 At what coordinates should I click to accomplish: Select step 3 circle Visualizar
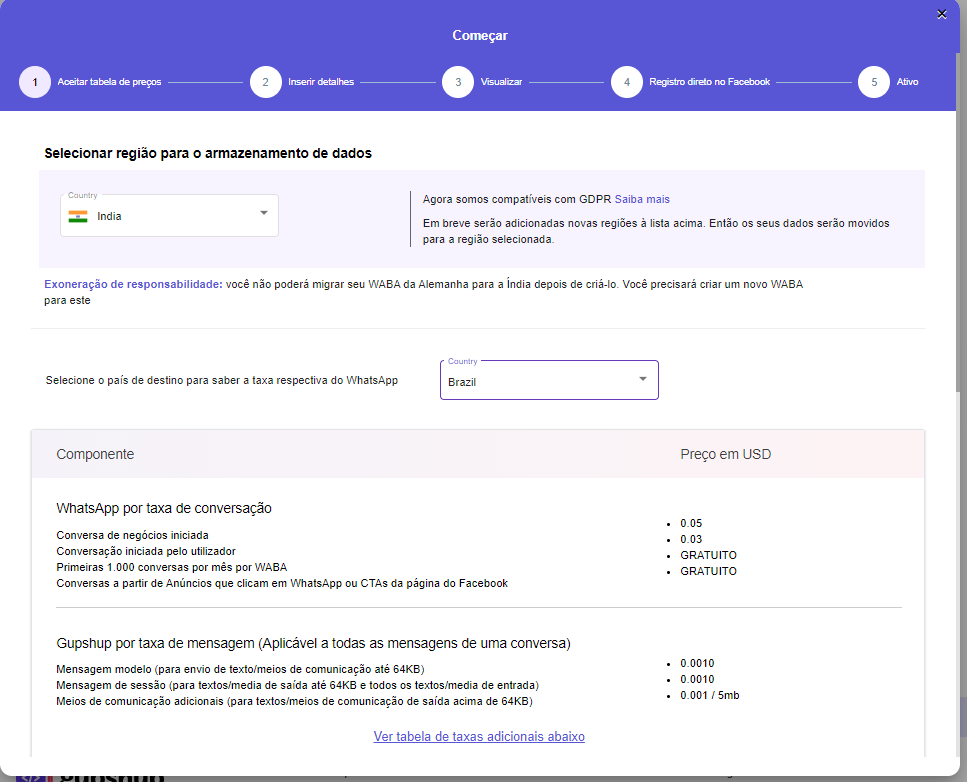pyautogui.click(x=458, y=82)
